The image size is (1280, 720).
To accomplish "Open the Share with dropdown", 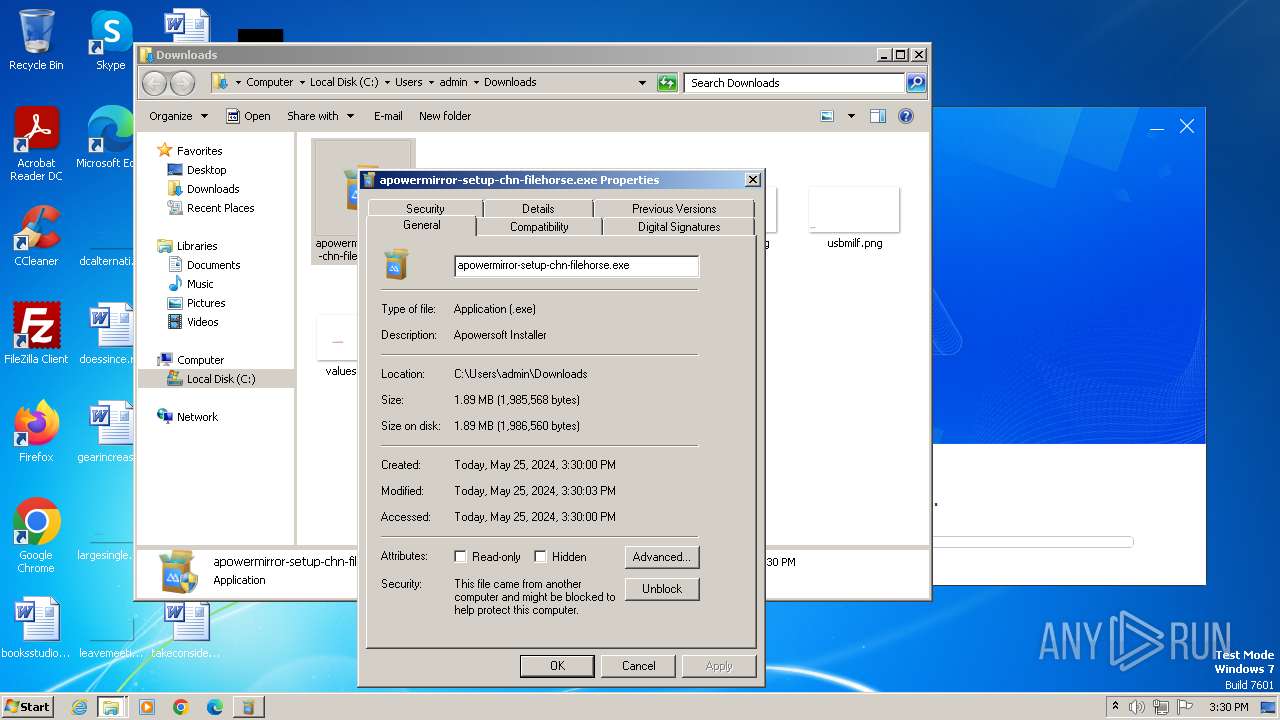I will tap(320, 116).
